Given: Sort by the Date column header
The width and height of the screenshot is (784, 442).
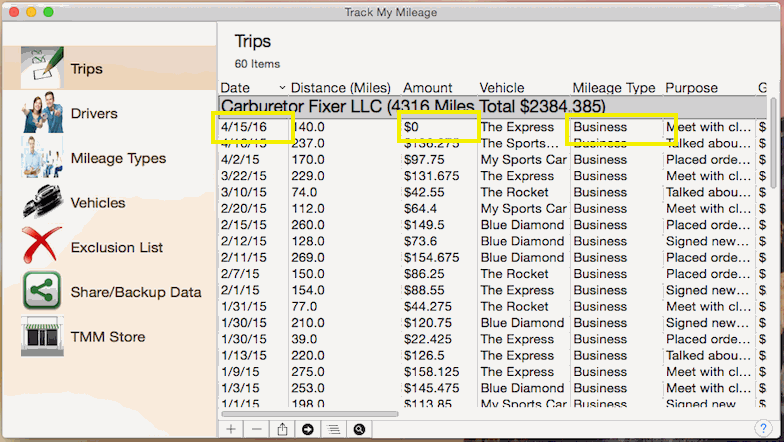Looking at the screenshot, I should pos(235,88).
